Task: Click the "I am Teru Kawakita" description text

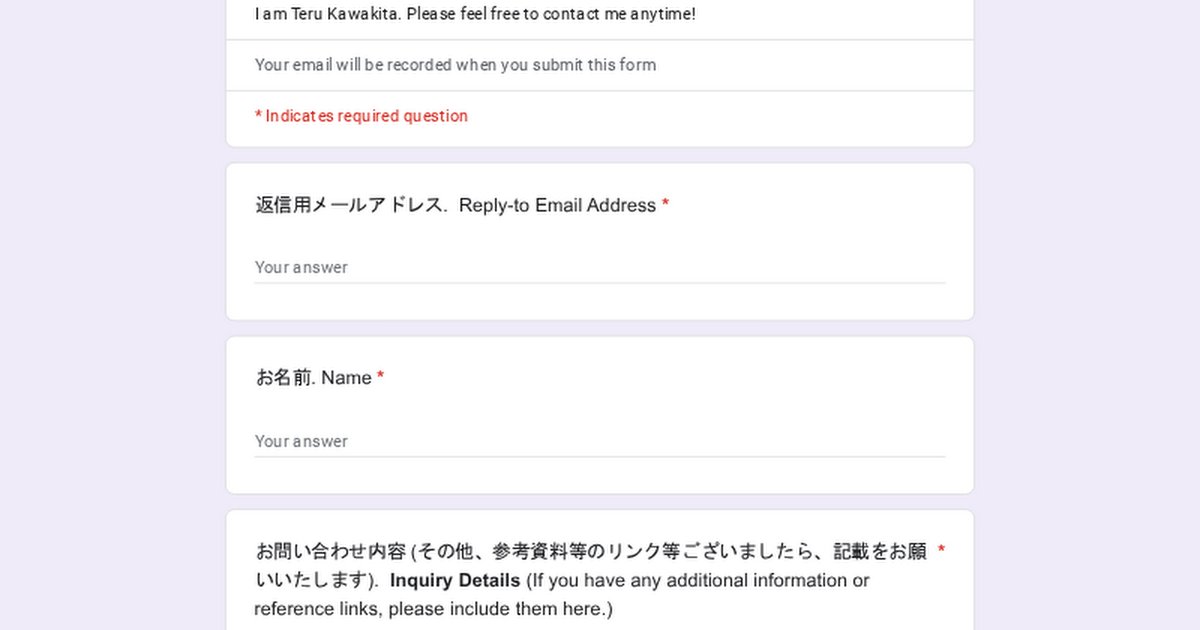Action: 475,14
